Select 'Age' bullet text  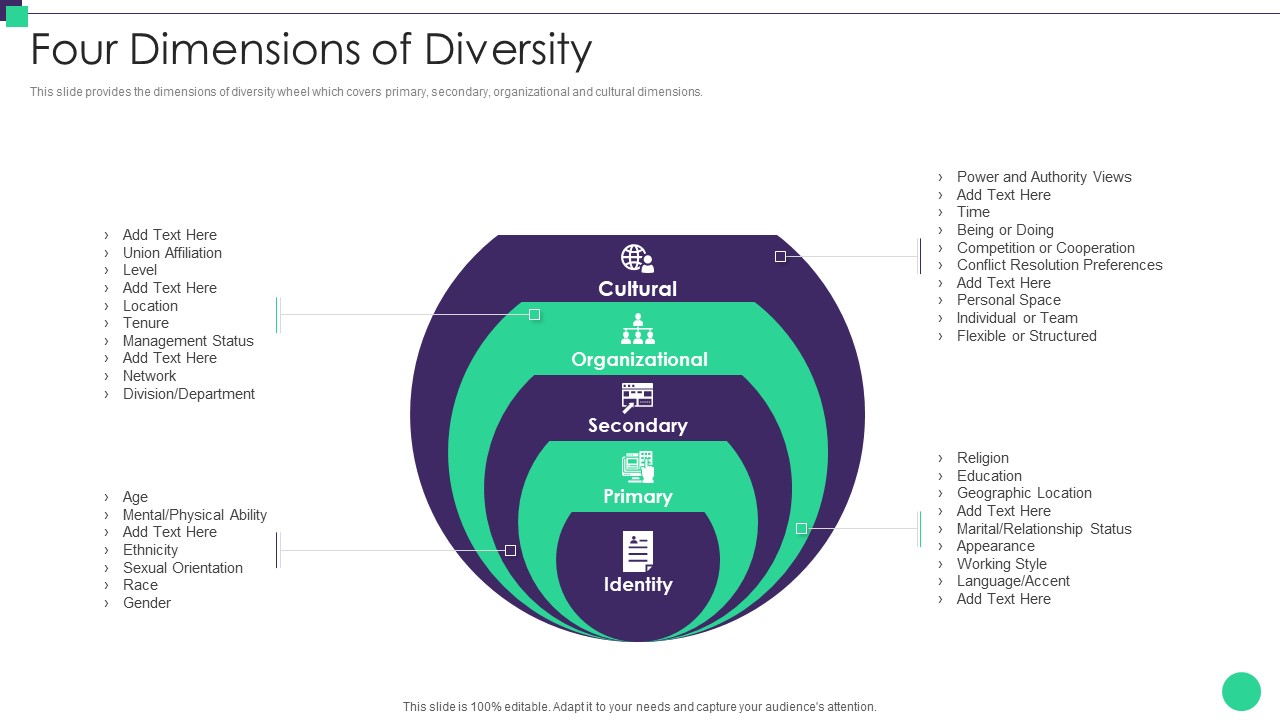[135, 497]
